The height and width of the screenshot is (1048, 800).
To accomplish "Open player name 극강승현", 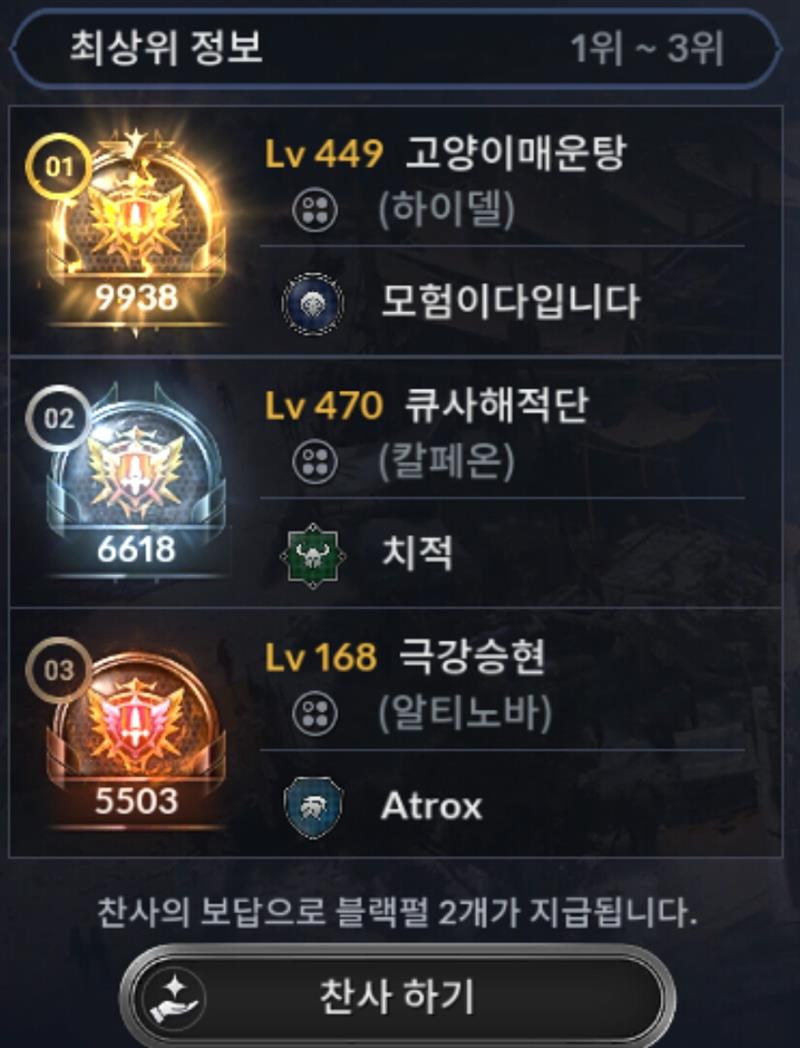I will (x=472, y=657).
